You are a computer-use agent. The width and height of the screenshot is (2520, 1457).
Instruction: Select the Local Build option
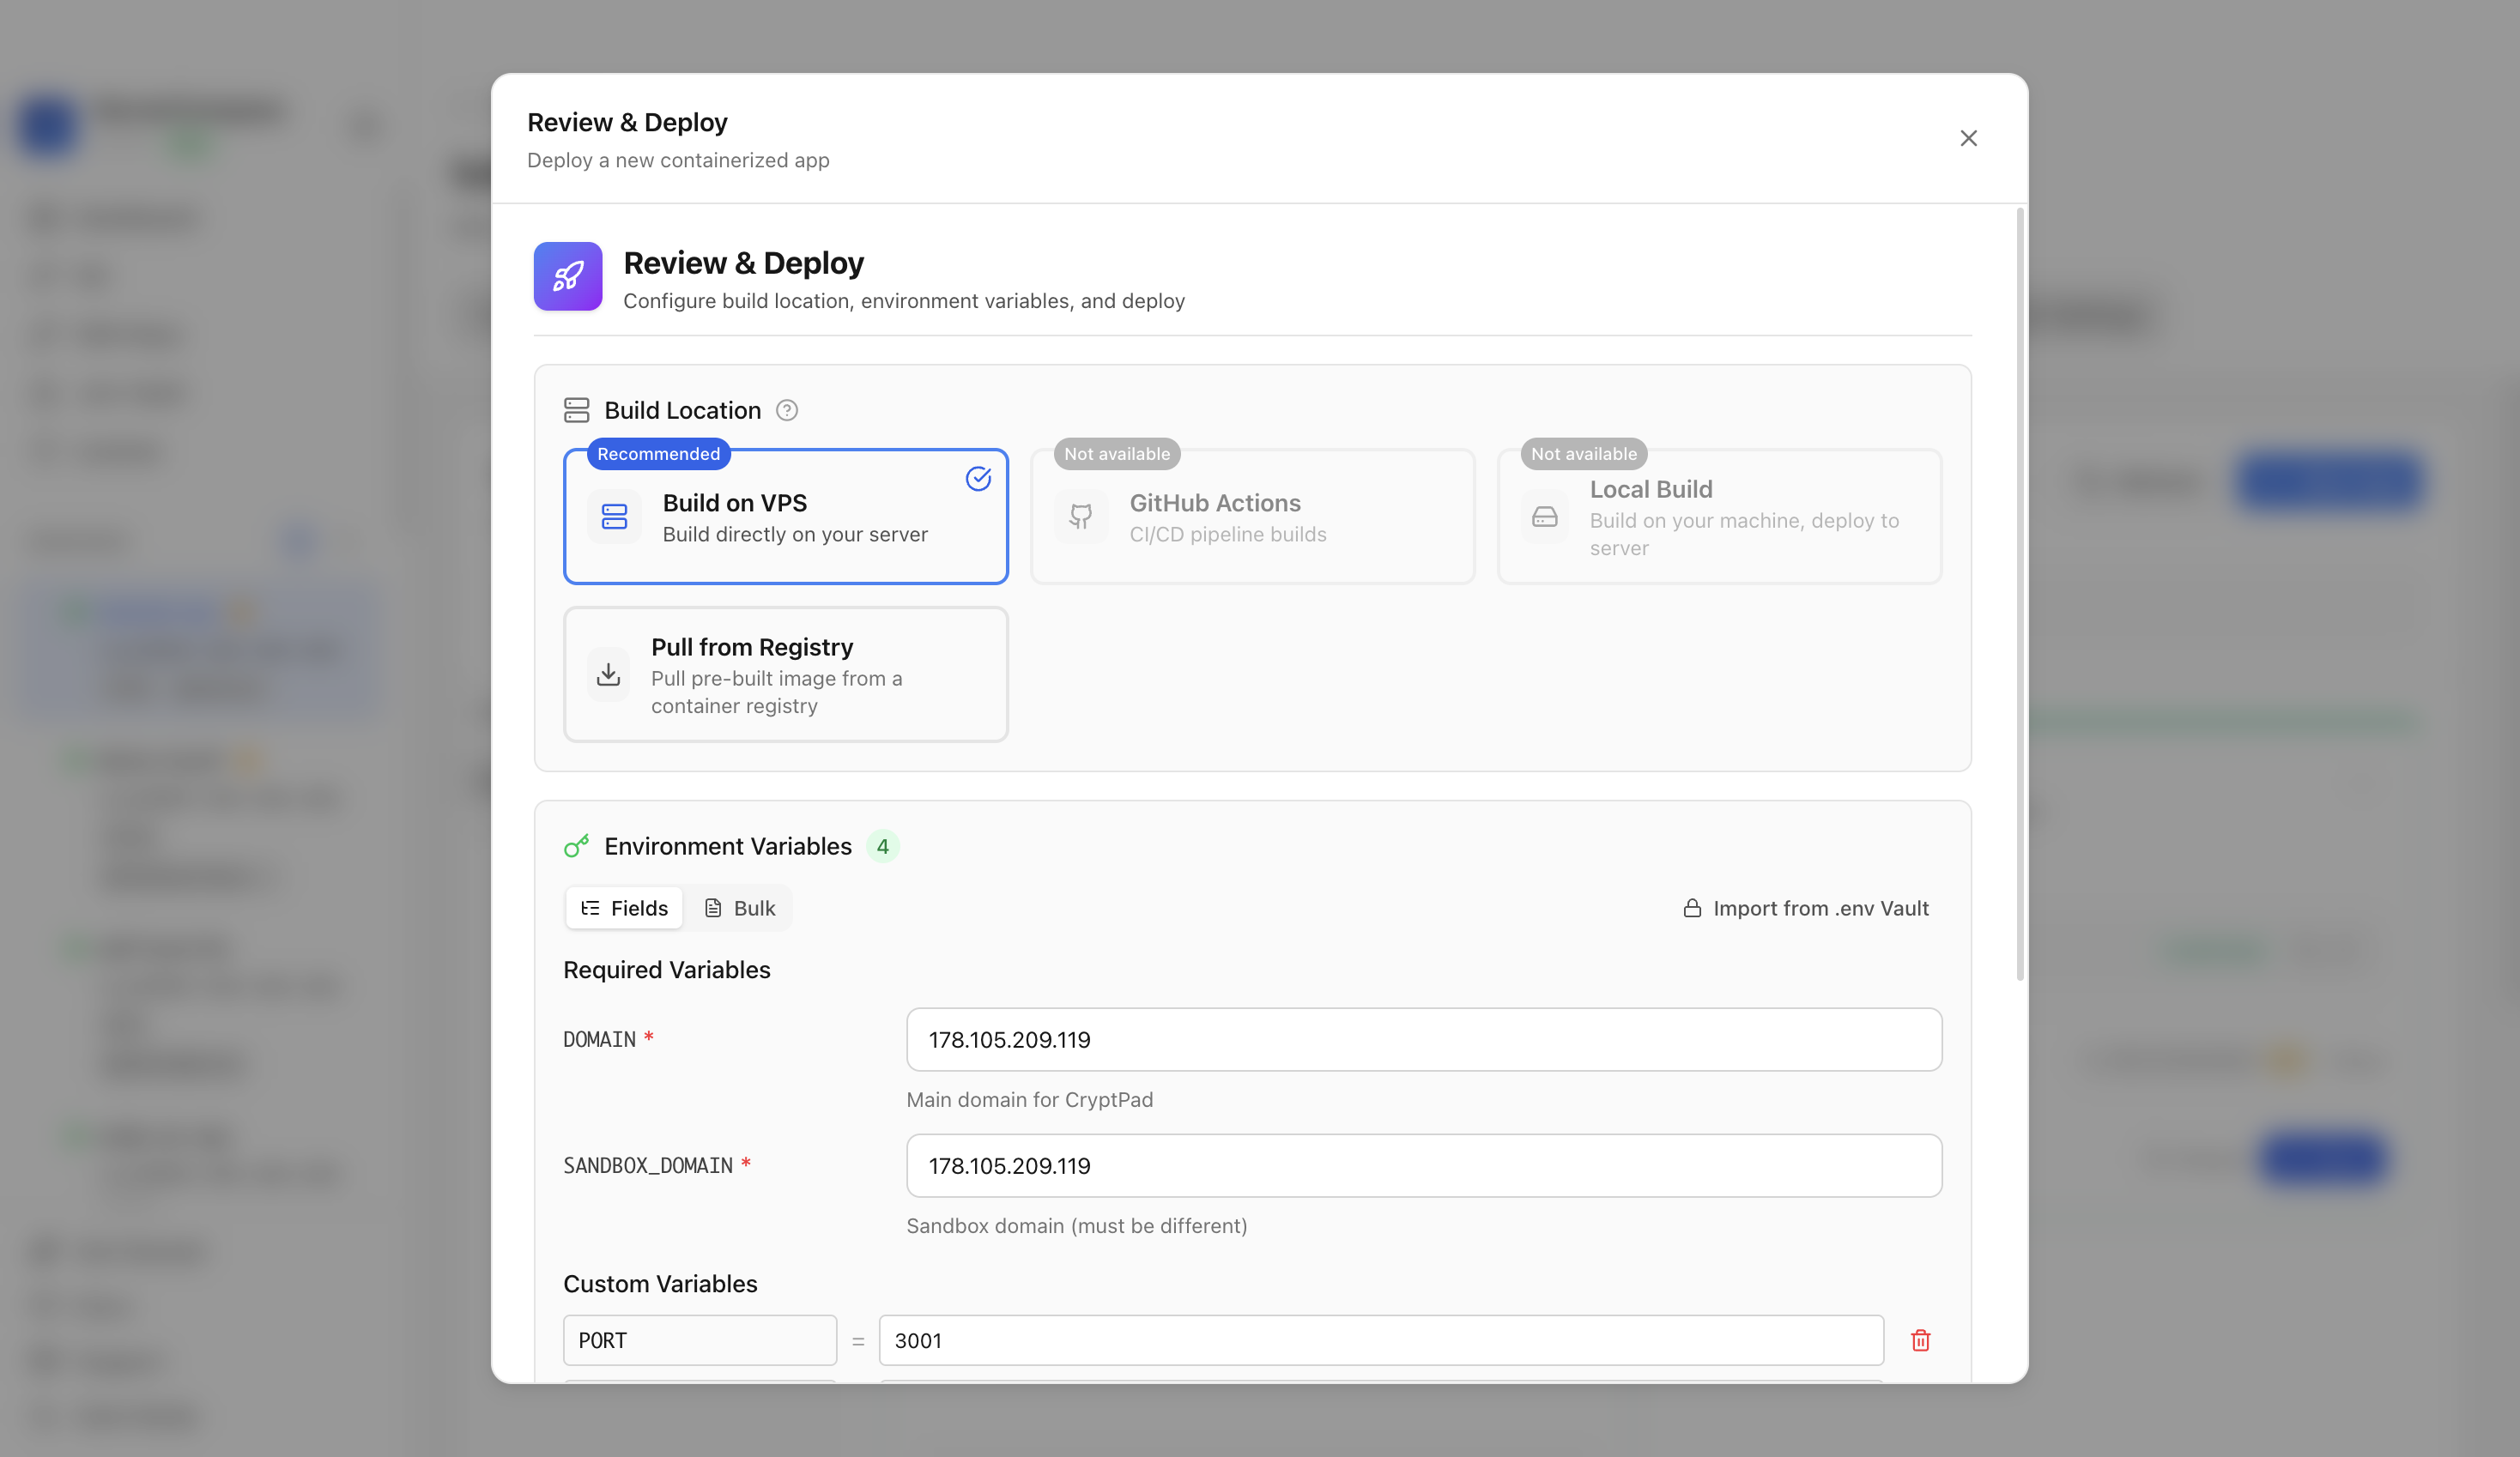pos(1719,516)
